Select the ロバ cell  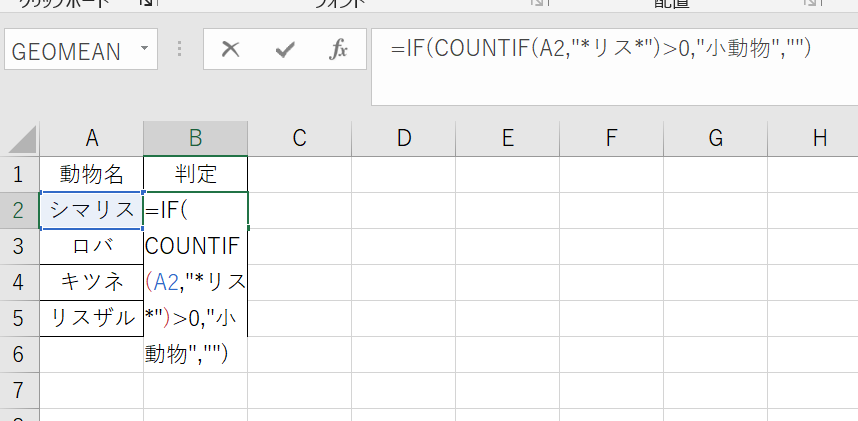(91, 247)
